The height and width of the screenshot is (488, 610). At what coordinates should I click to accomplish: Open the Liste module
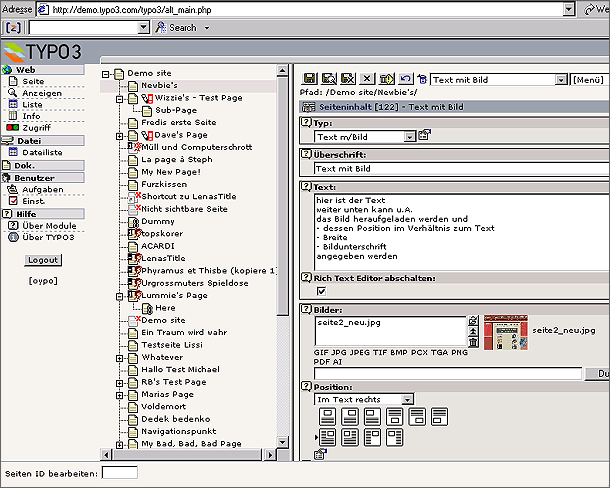32,105
